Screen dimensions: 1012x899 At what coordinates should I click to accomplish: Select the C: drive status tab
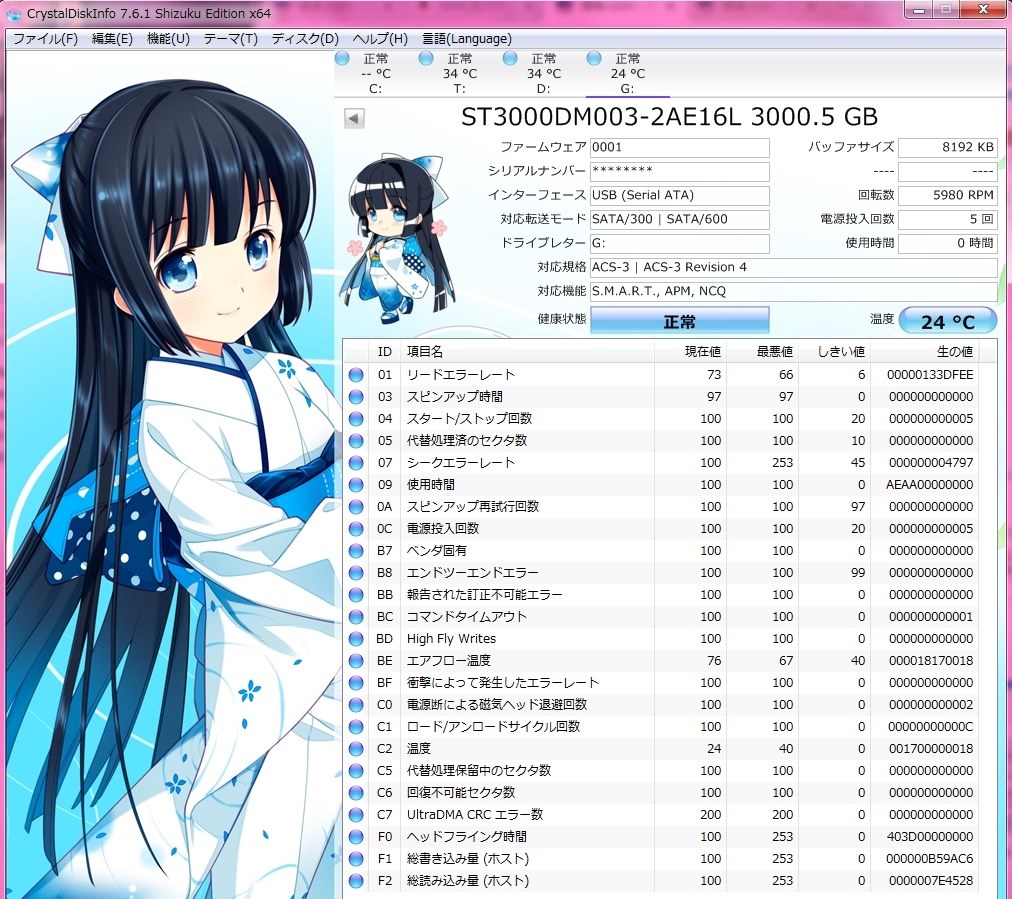(x=376, y=73)
